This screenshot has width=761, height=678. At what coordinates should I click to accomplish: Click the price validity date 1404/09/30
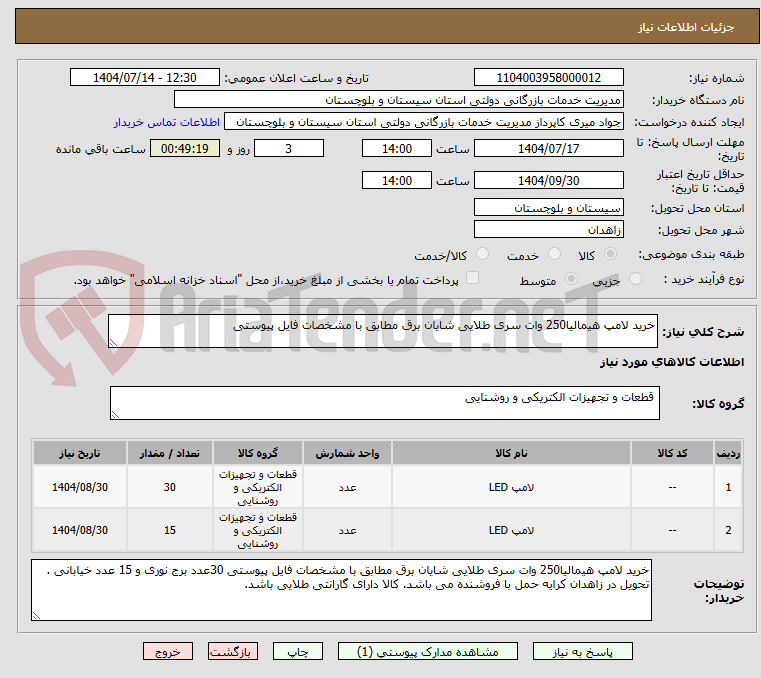[548, 181]
